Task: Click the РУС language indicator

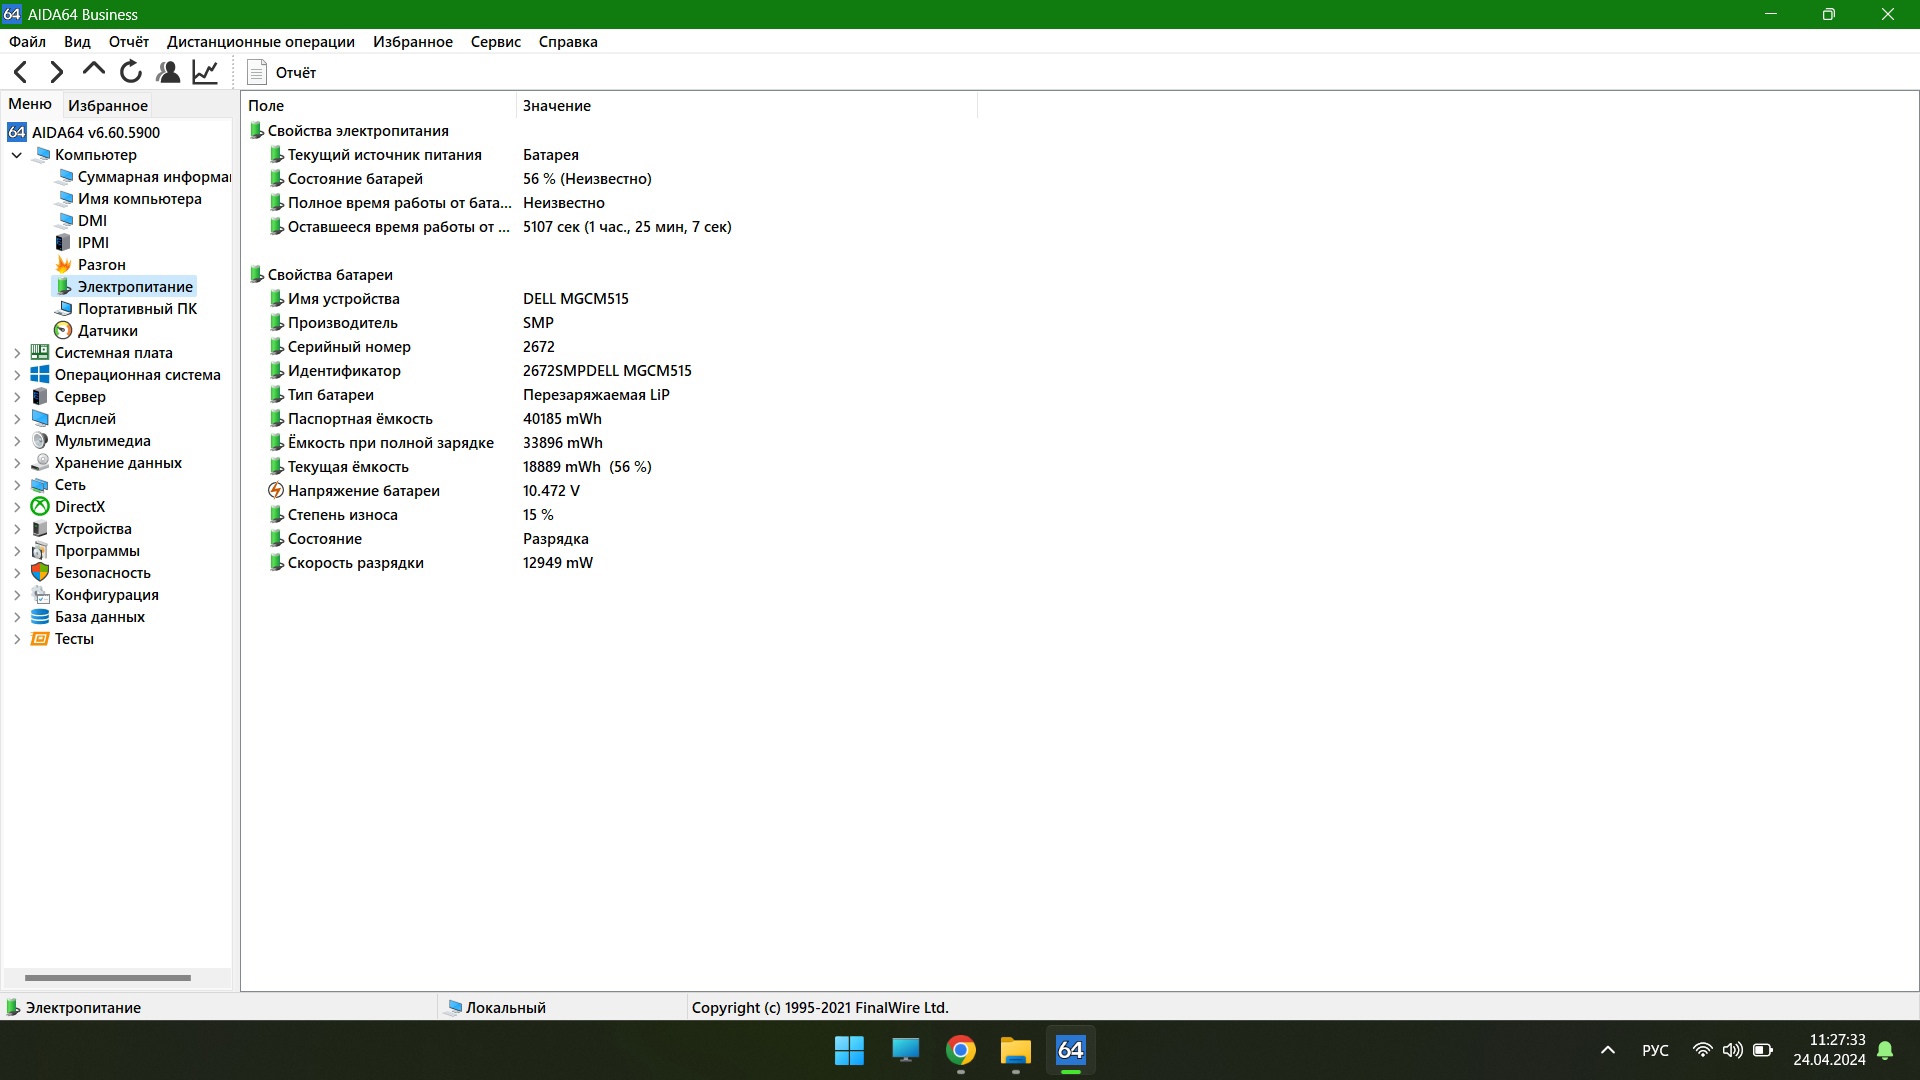Action: pyautogui.click(x=1655, y=1050)
